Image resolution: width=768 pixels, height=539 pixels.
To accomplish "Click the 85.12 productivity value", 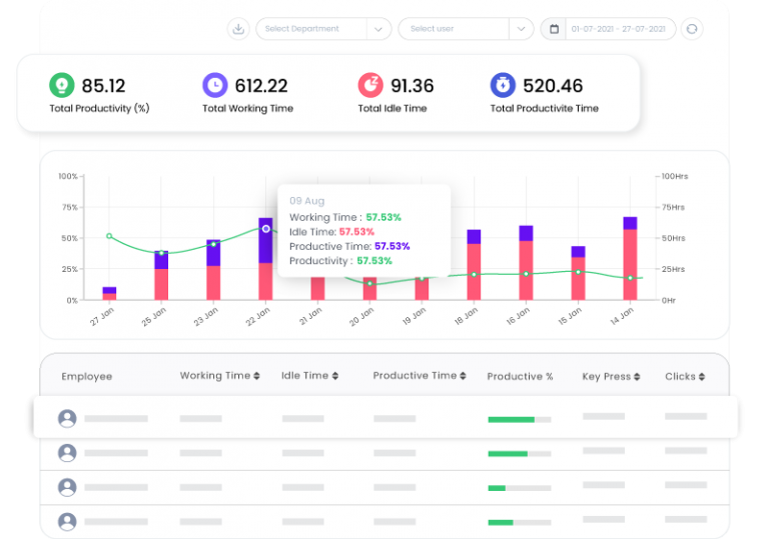I will pos(103,86).
